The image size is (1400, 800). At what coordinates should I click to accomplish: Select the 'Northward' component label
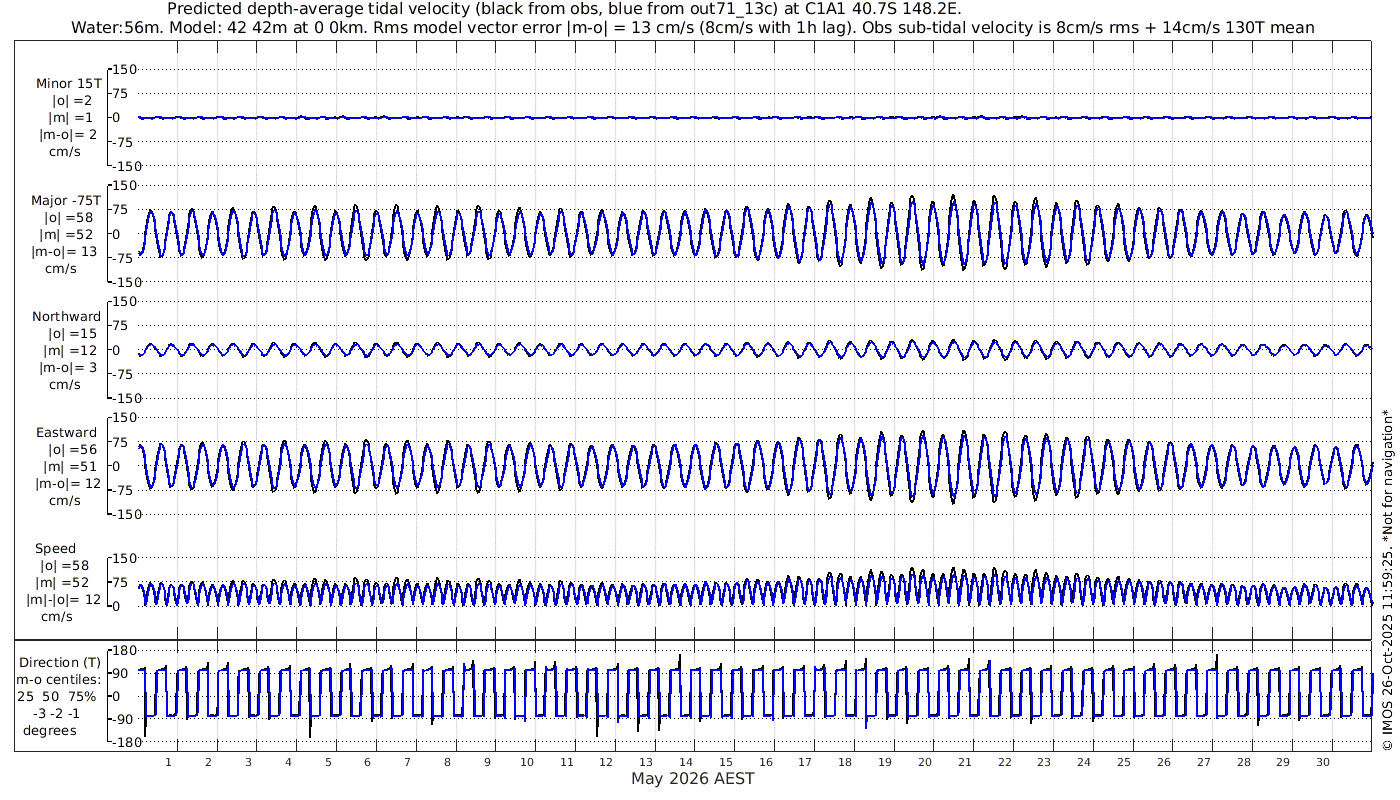tap(66, 316)
